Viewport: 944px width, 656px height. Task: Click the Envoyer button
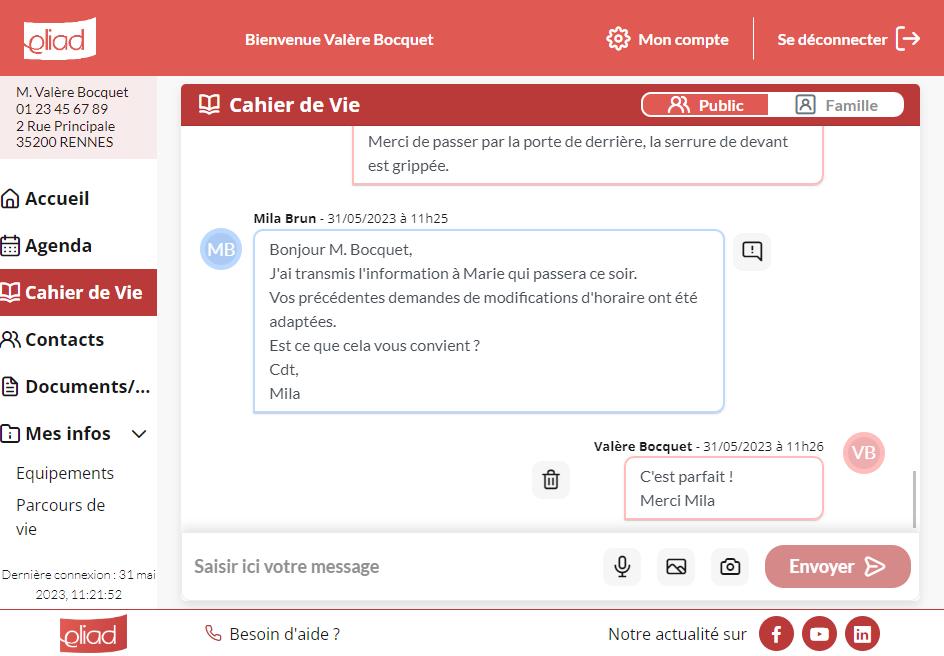click(837, 566)
